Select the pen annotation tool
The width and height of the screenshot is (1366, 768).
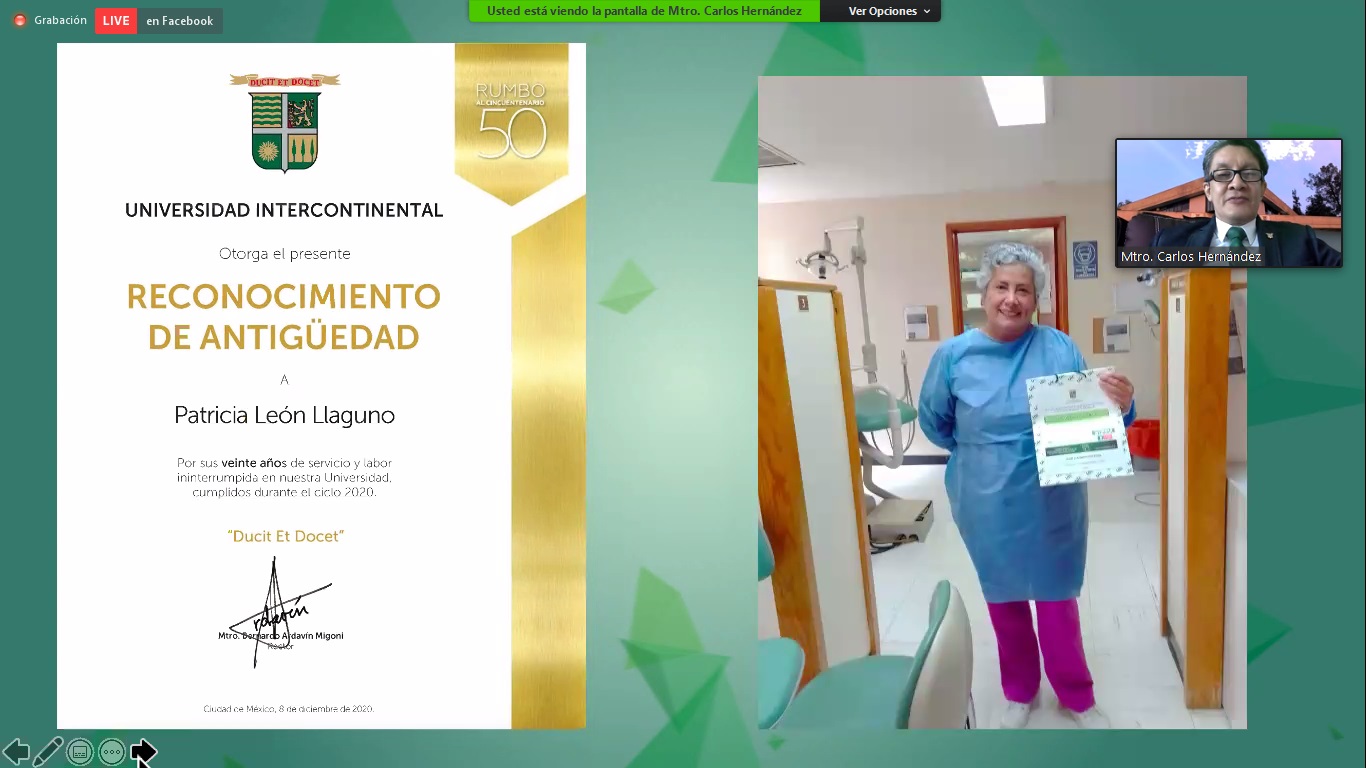pos(48,752)
